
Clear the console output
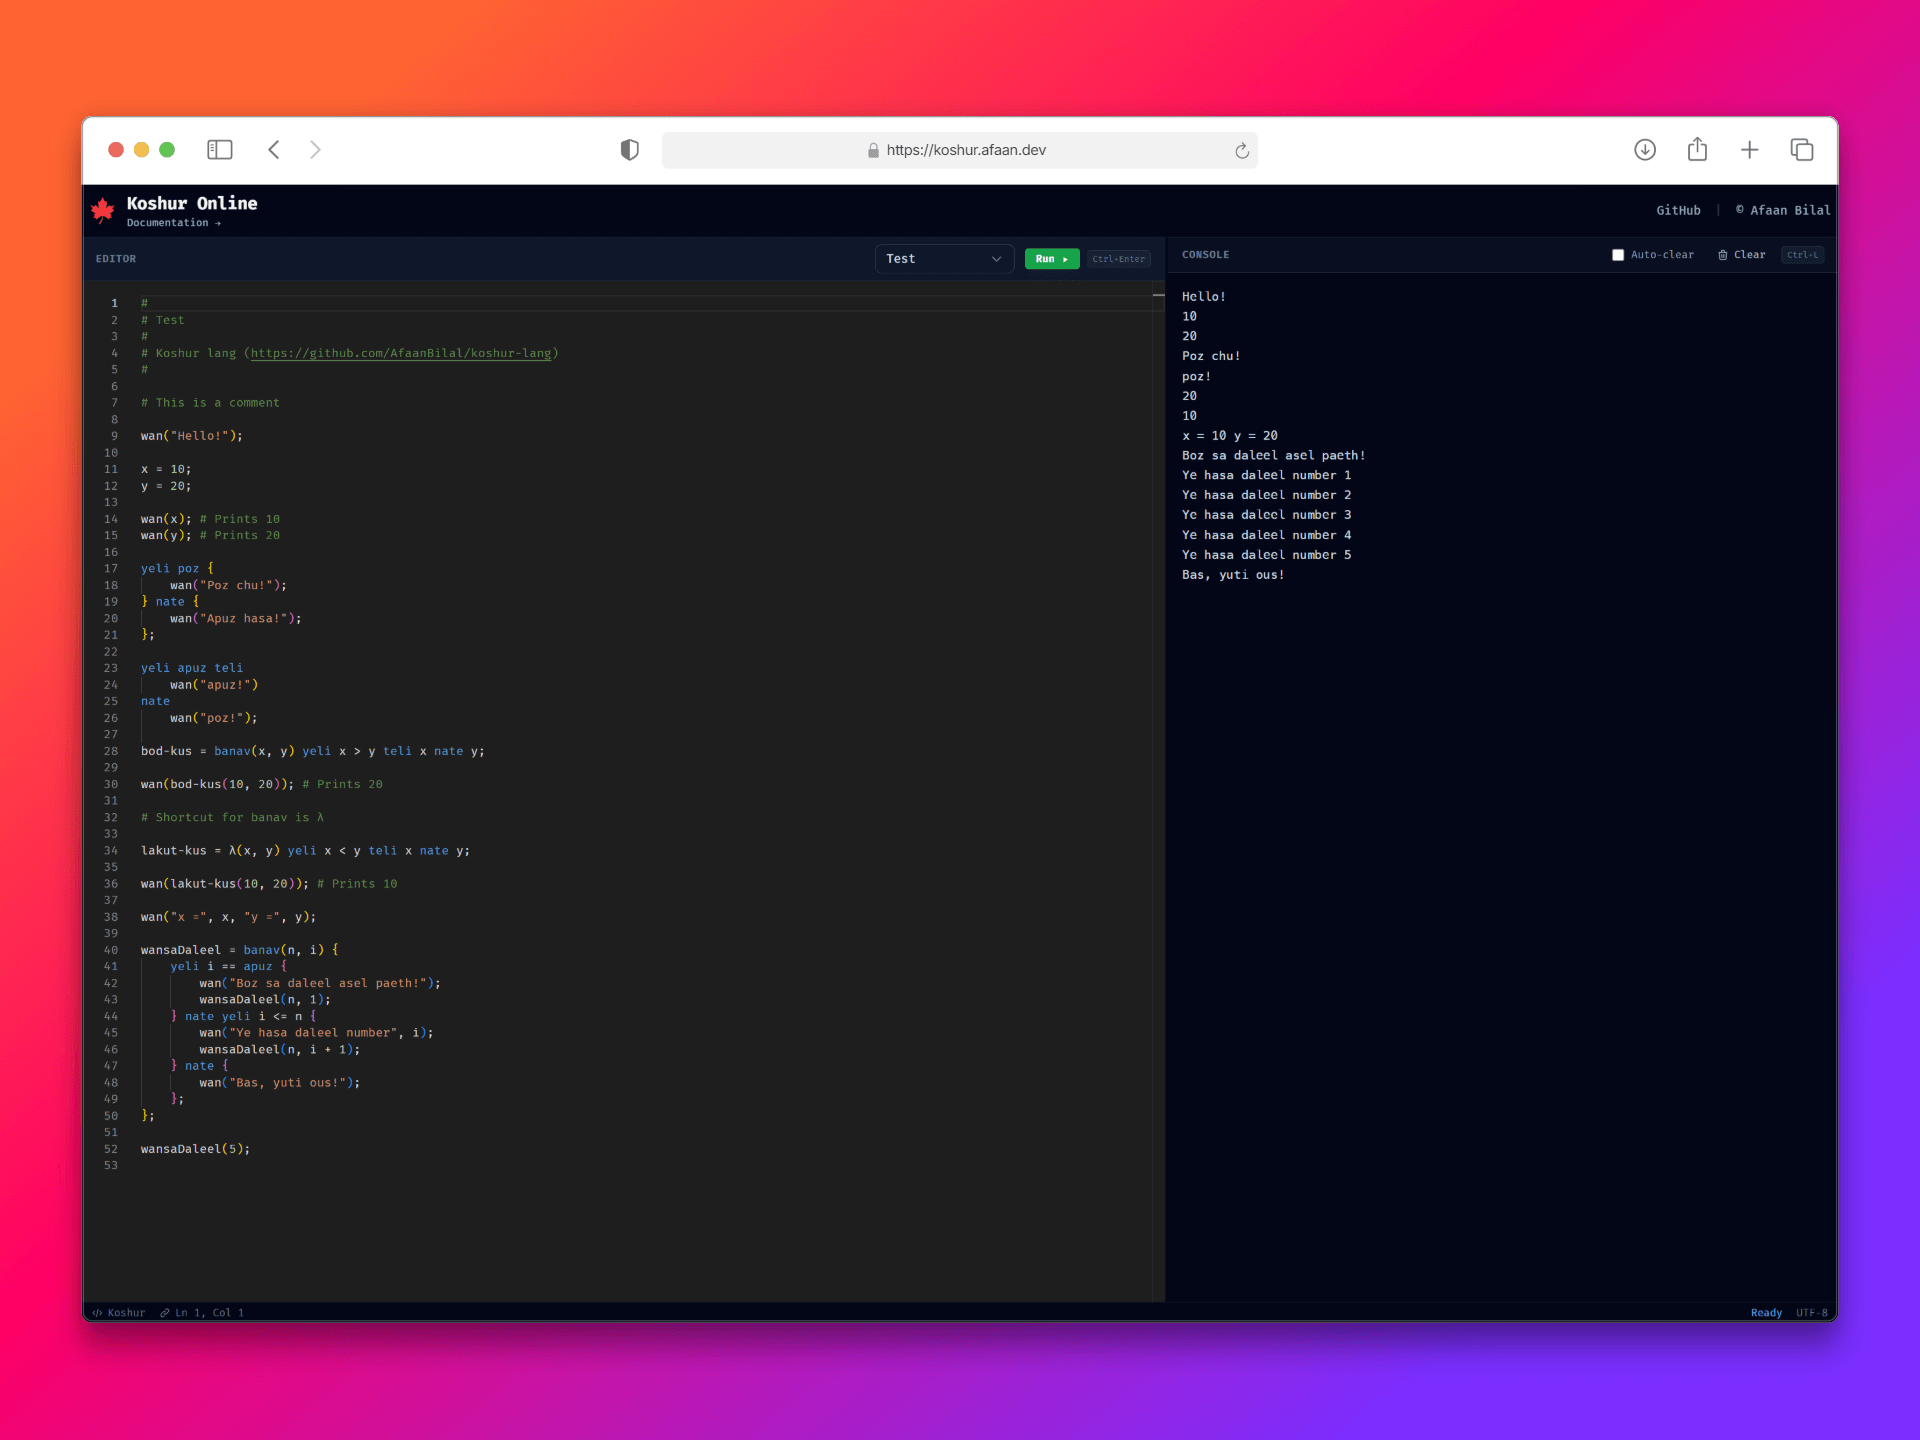(1742, 255)
